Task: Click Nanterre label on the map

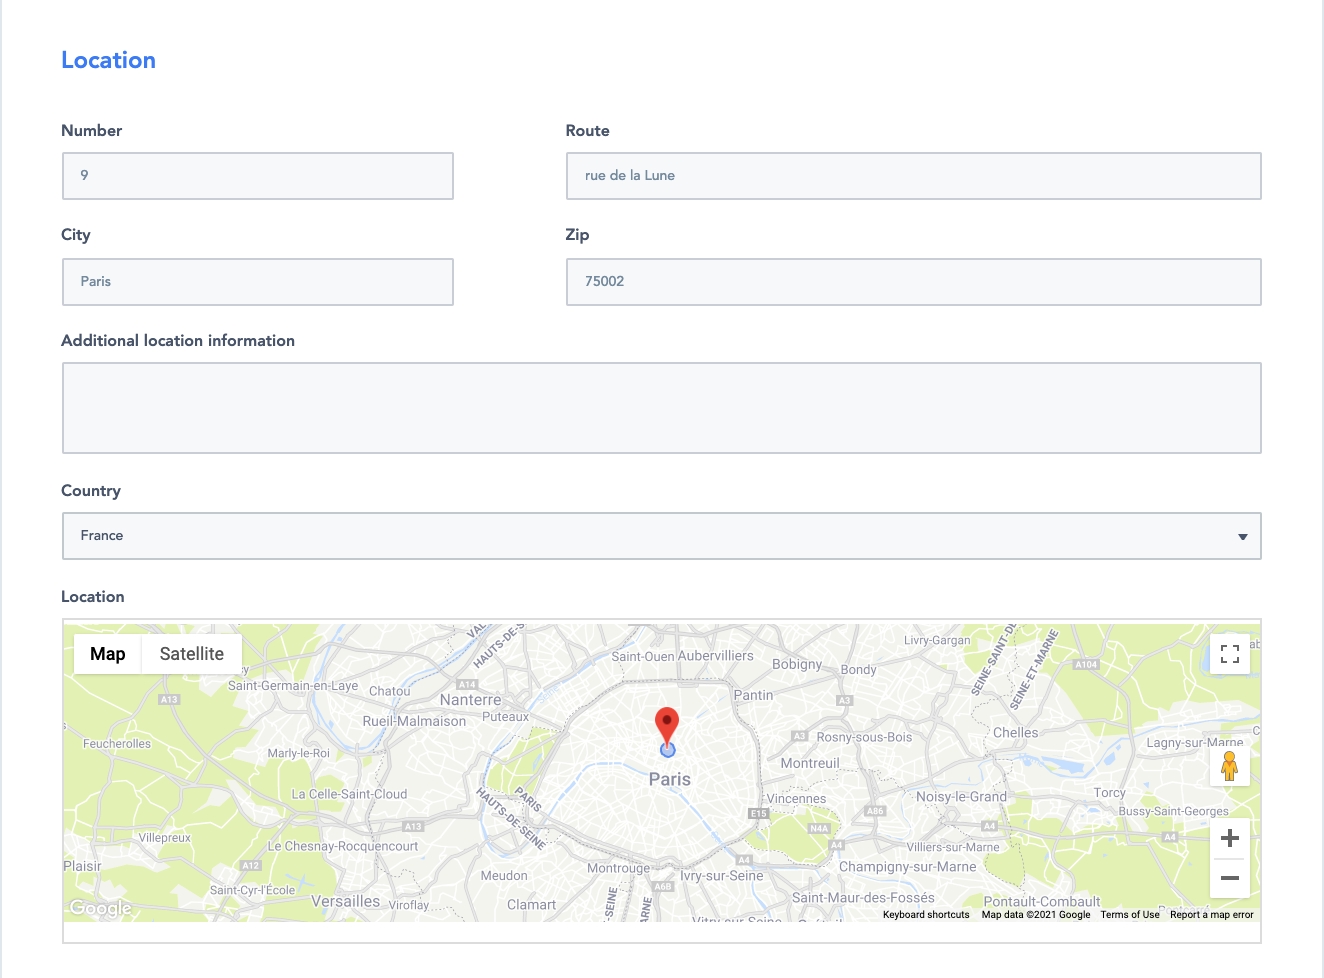Action: (471, 700)
